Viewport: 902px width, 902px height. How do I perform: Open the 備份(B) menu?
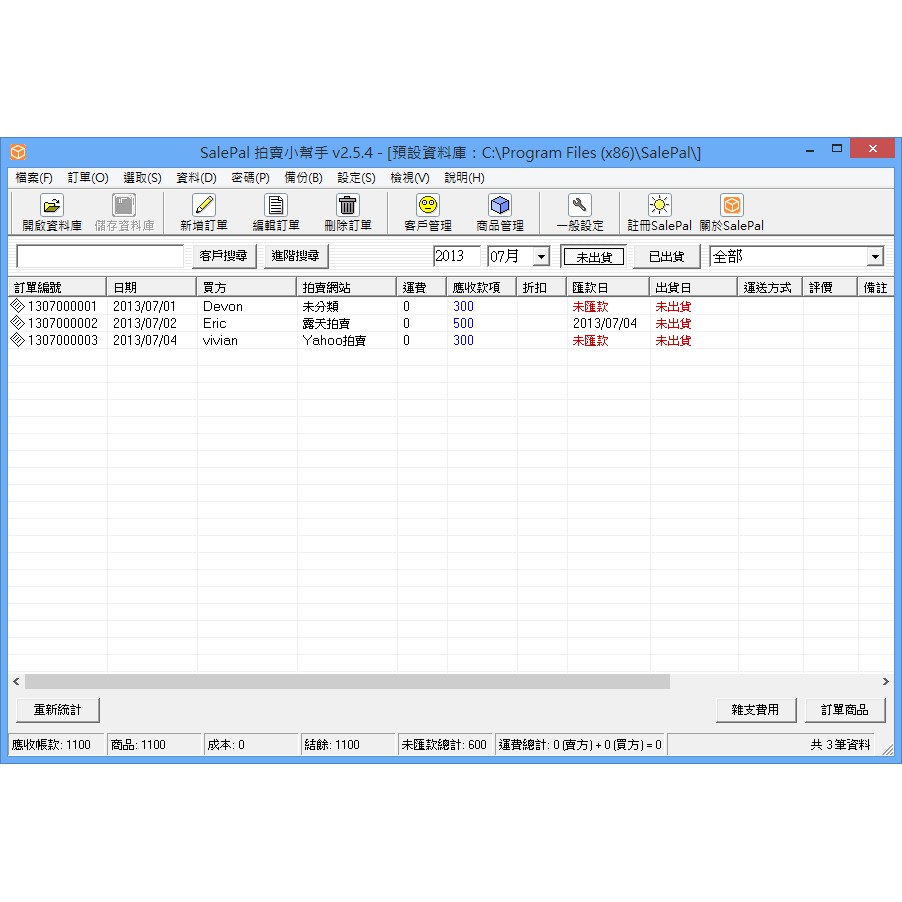click(303, 177)
